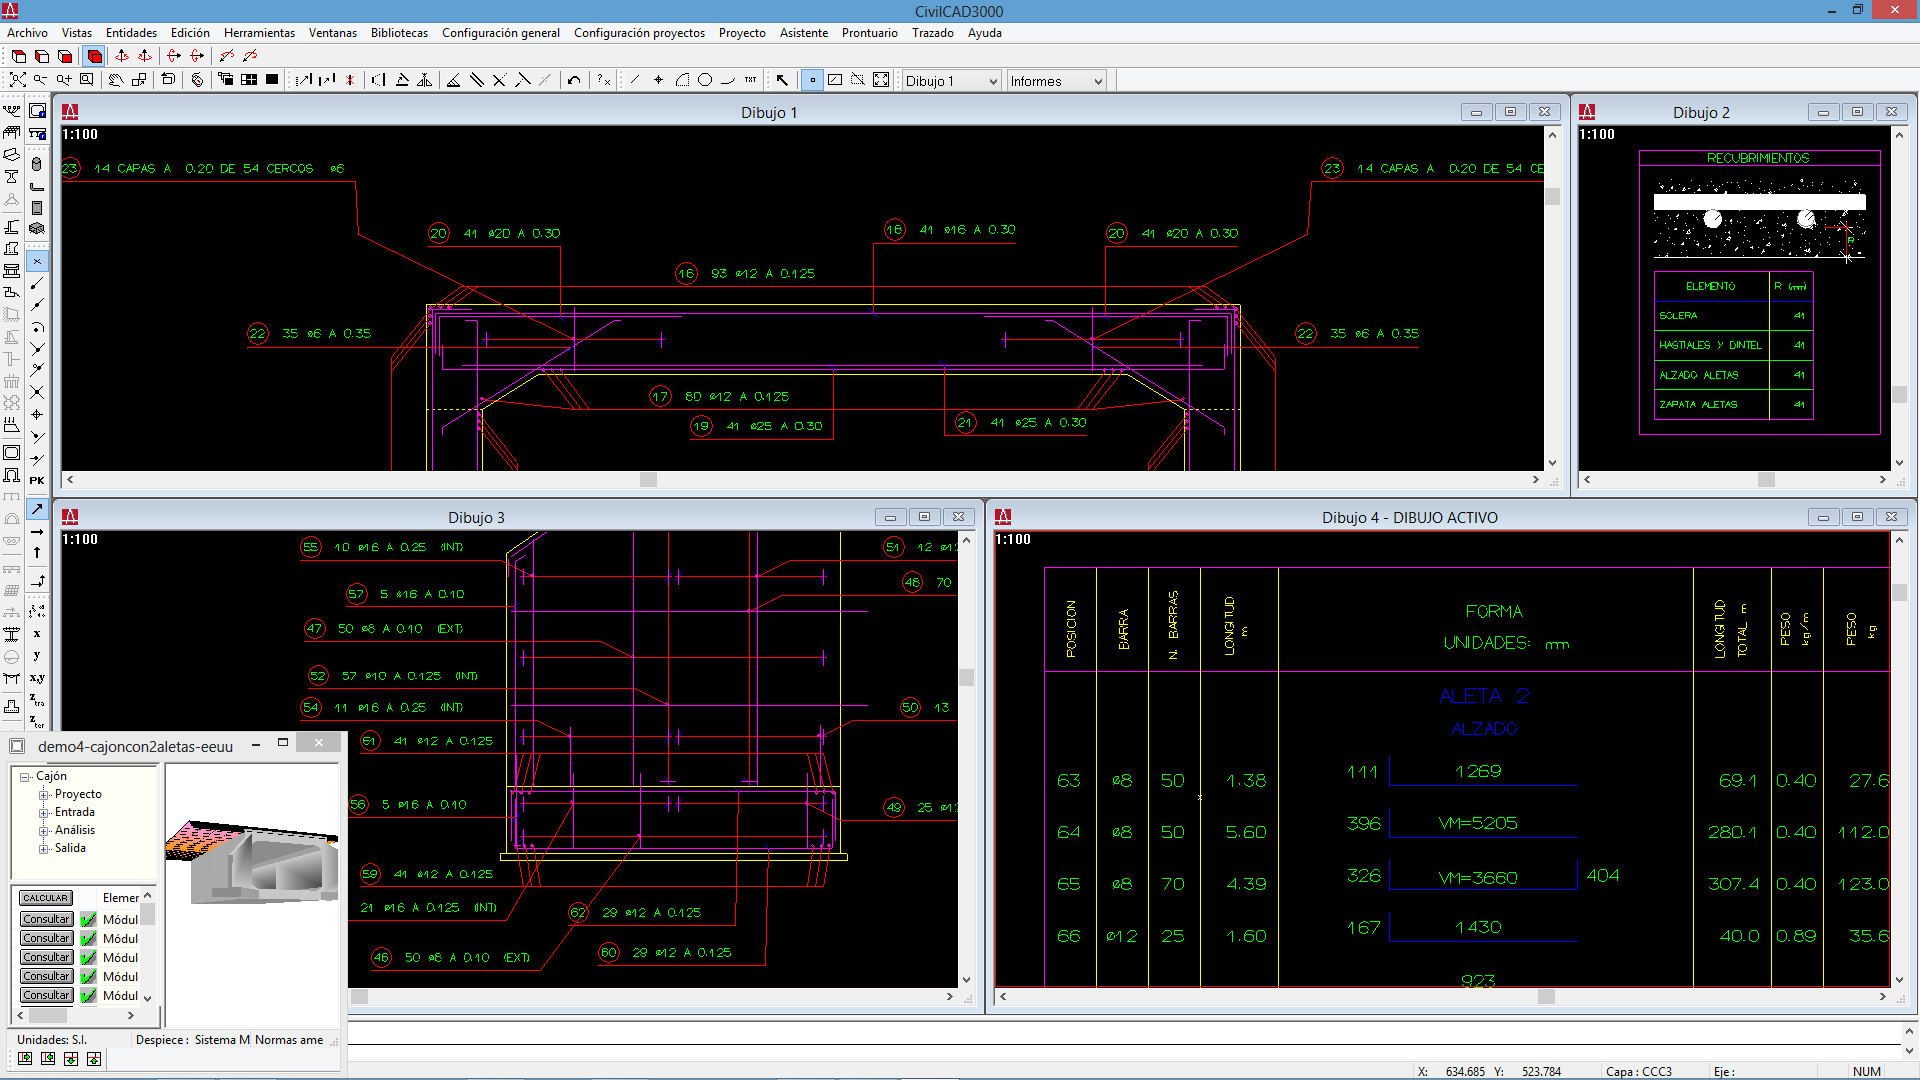Click the Dibujo 4 horizontal scrollbar thumb

coord(1546,997)
